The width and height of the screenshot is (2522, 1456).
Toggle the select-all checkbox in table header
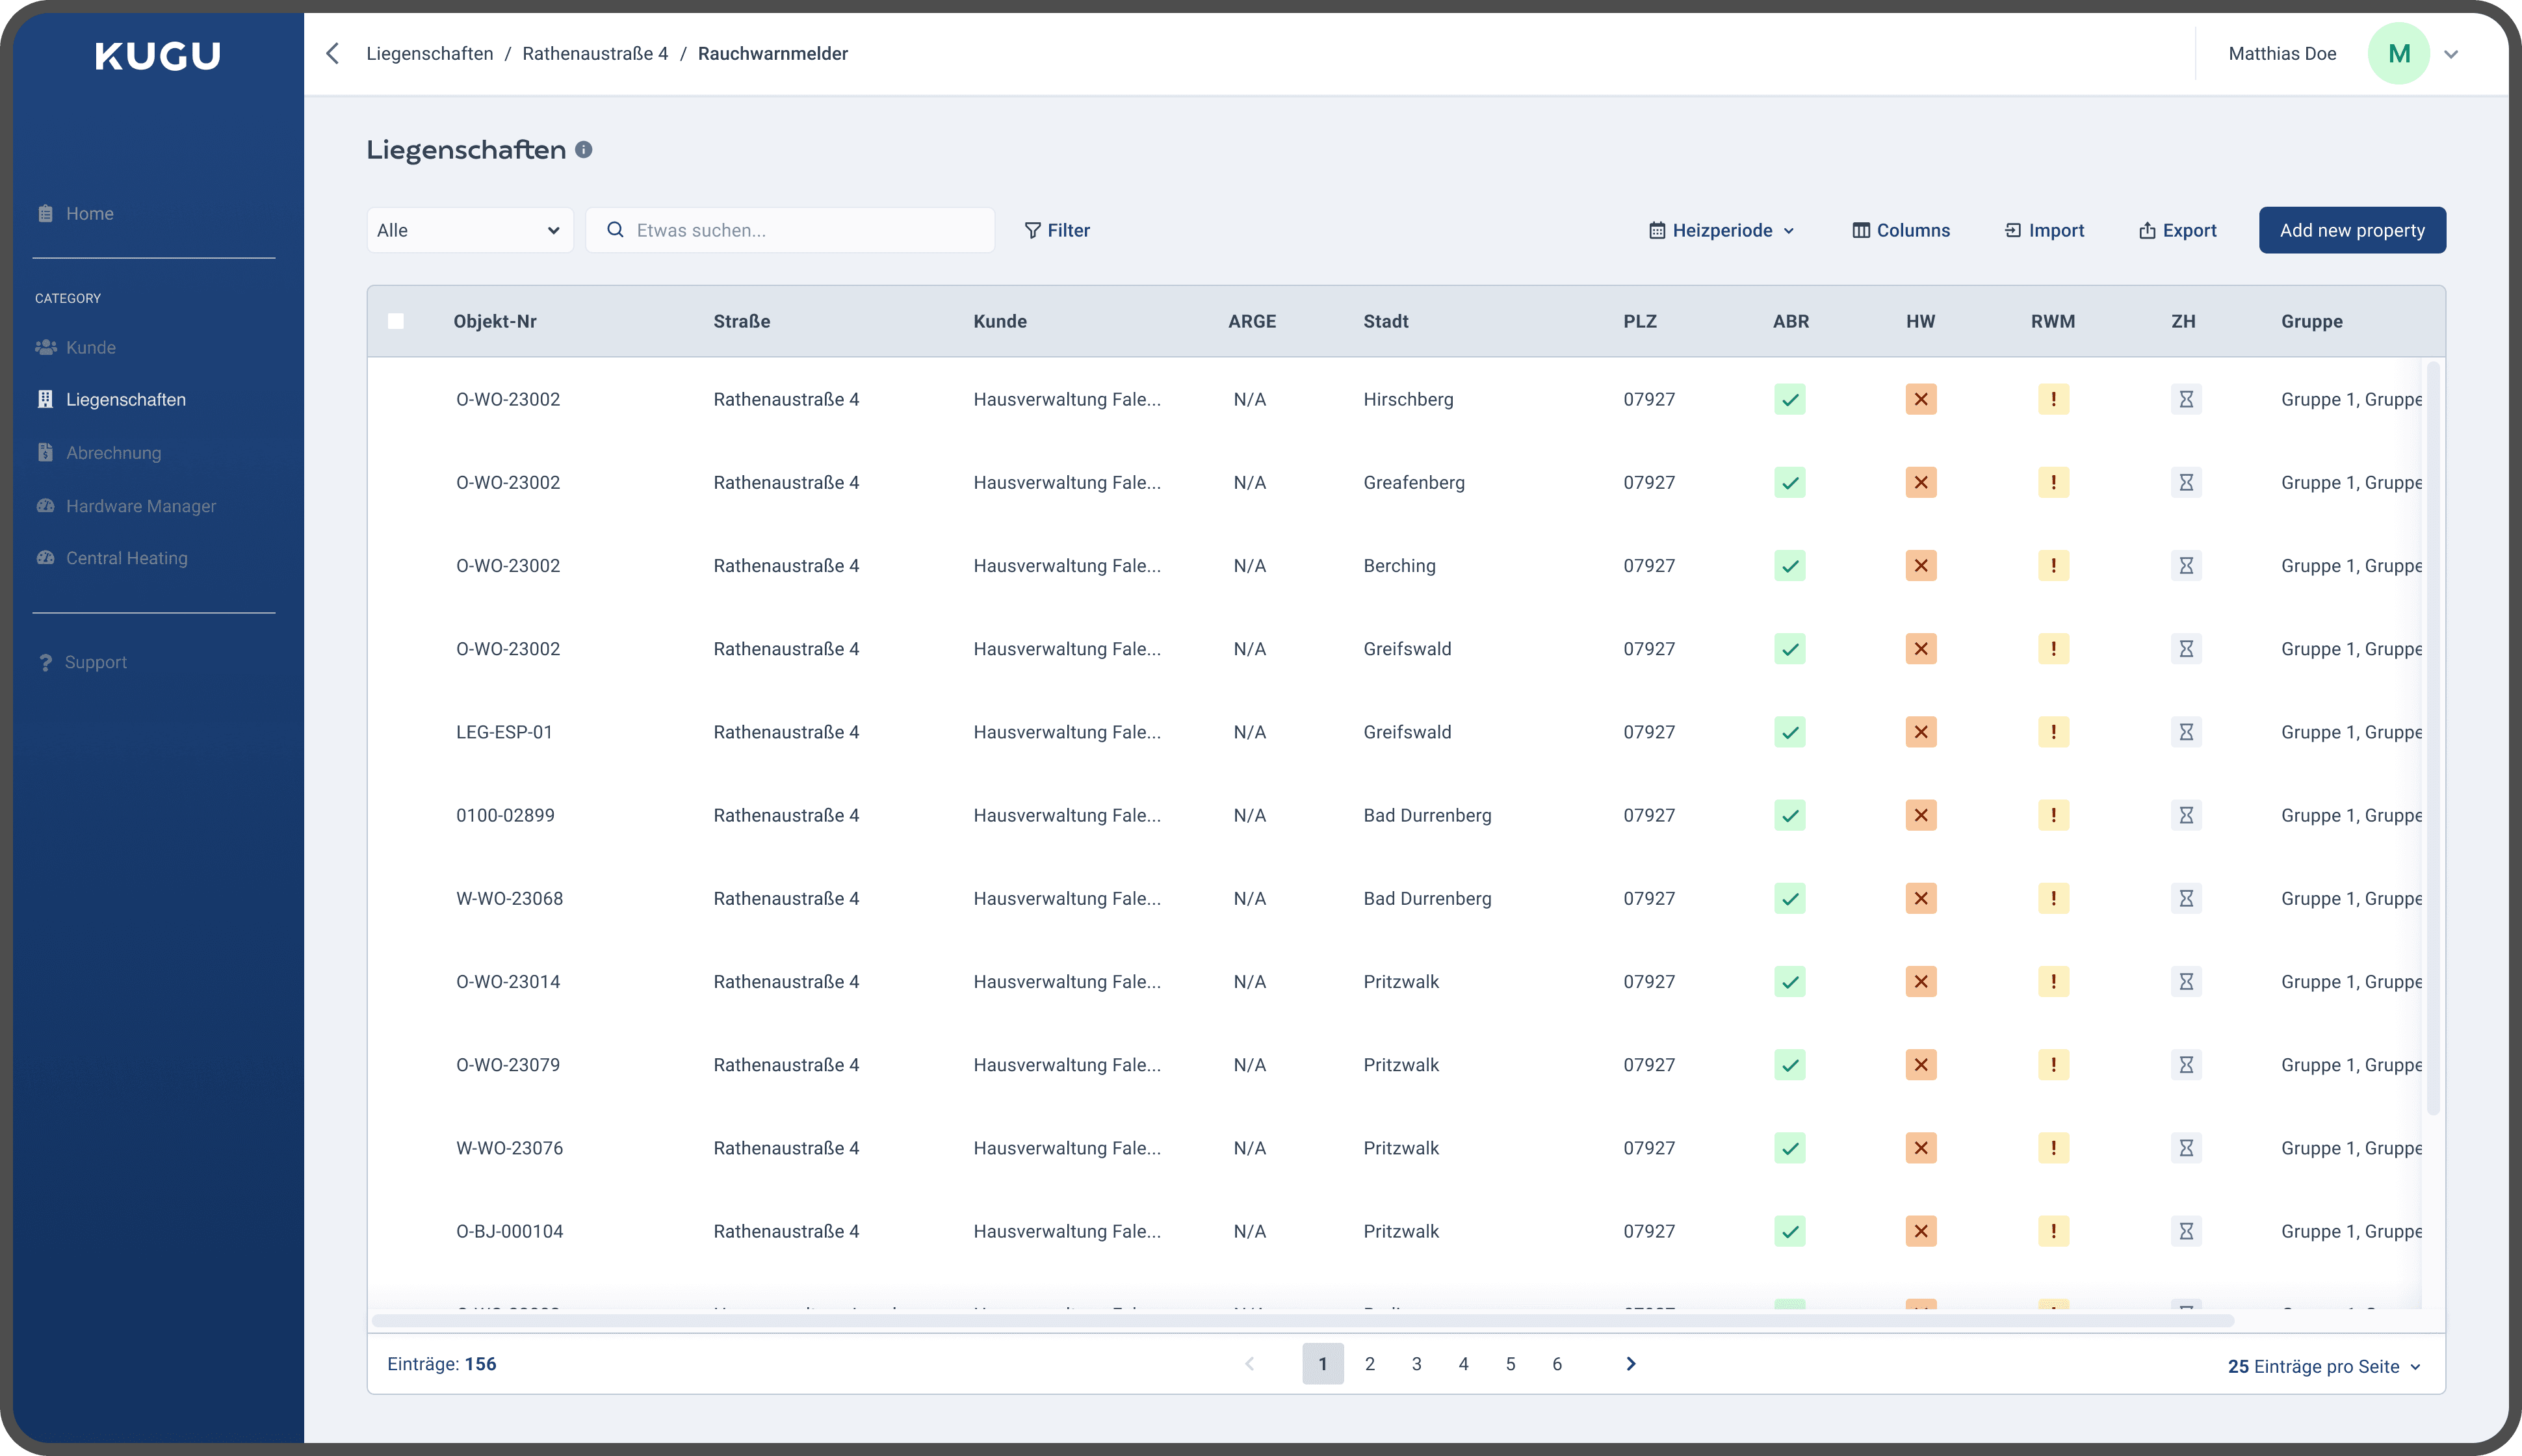(x=396, y=322)
